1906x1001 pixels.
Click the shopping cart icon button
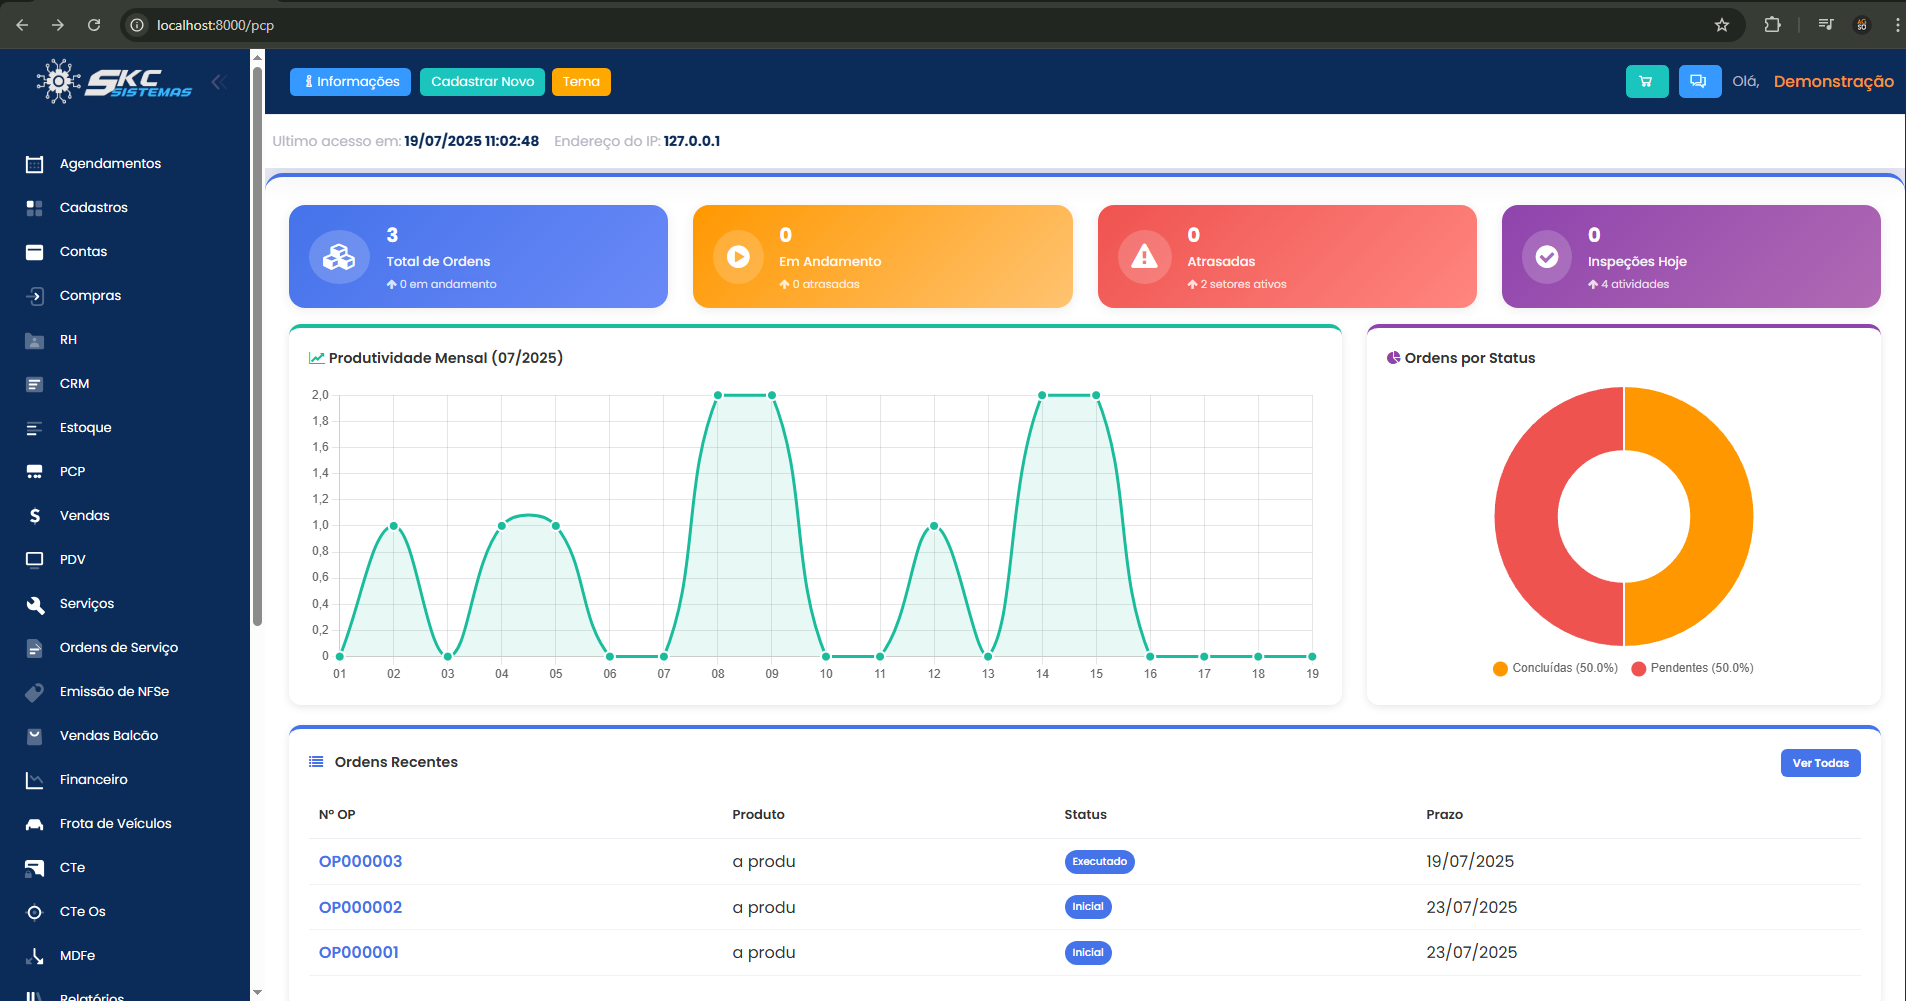tap(1646, 82)
